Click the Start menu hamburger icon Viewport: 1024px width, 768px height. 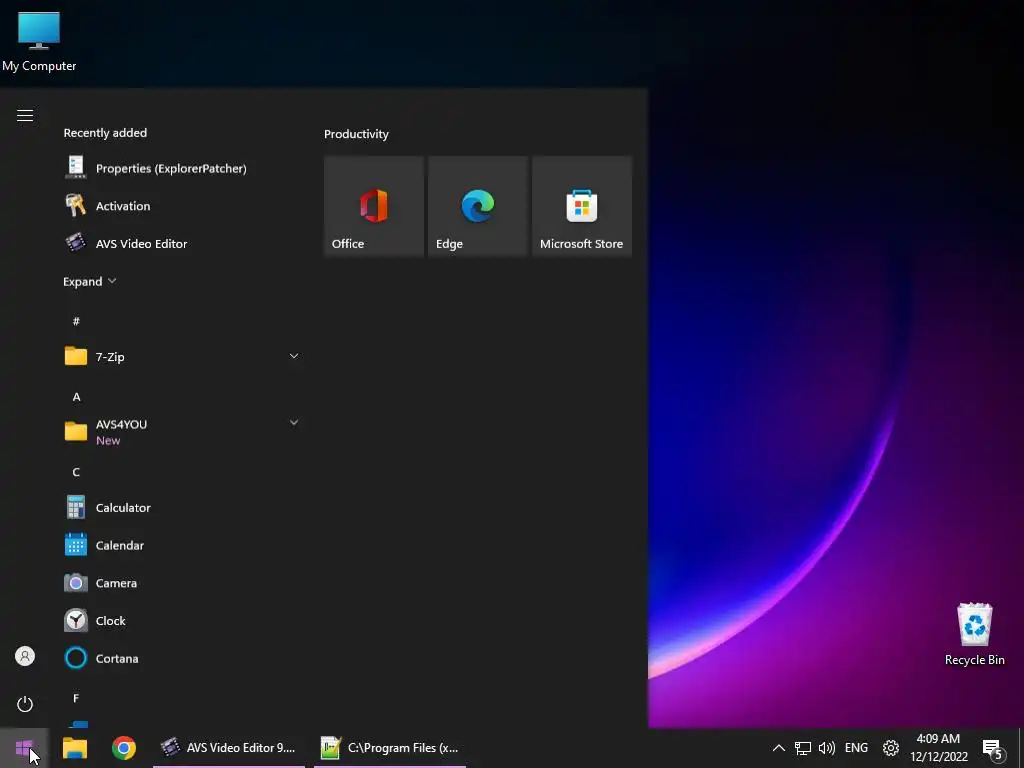point(25,116)
